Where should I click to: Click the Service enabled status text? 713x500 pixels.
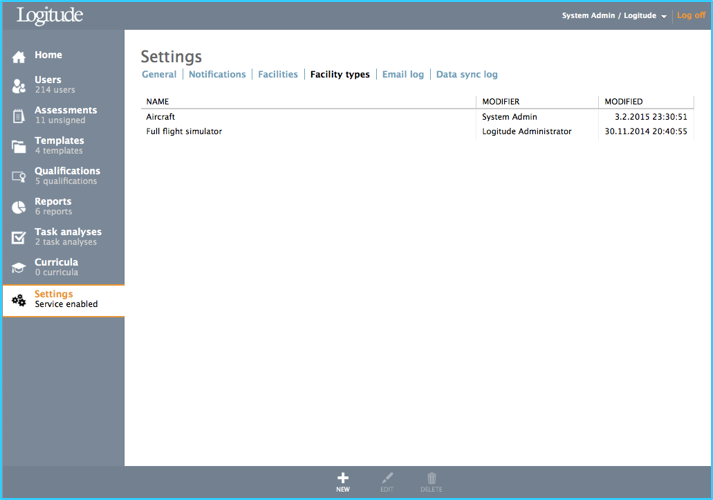(66, 304)
